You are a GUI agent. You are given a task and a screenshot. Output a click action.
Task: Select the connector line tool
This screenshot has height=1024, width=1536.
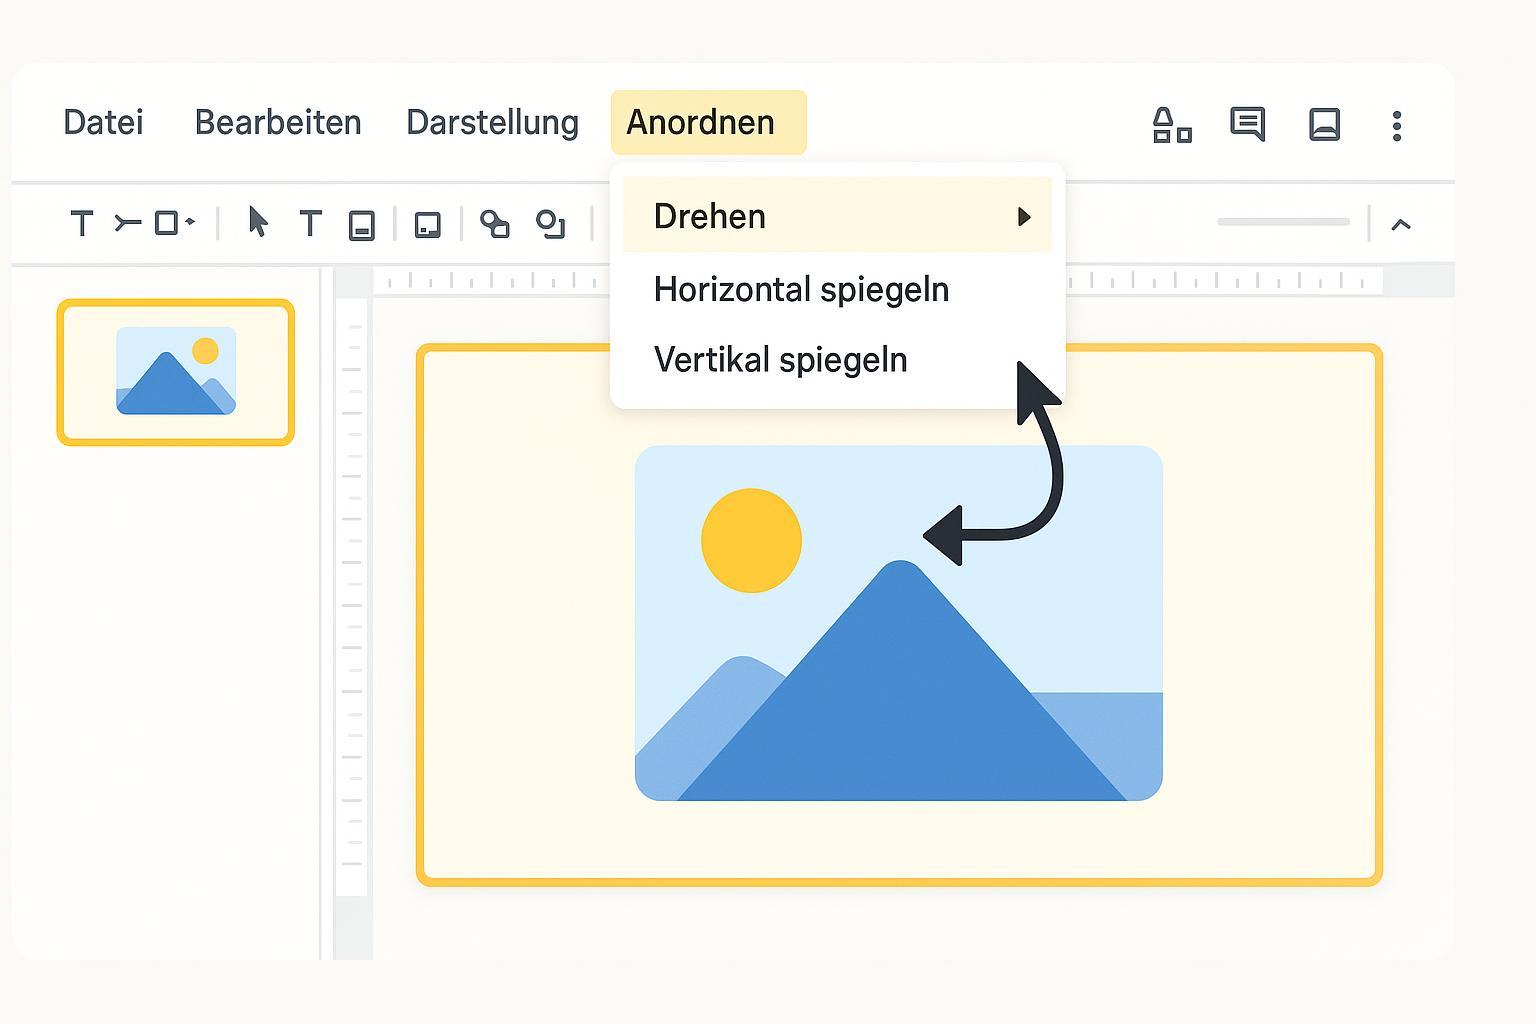click(127, 223)
